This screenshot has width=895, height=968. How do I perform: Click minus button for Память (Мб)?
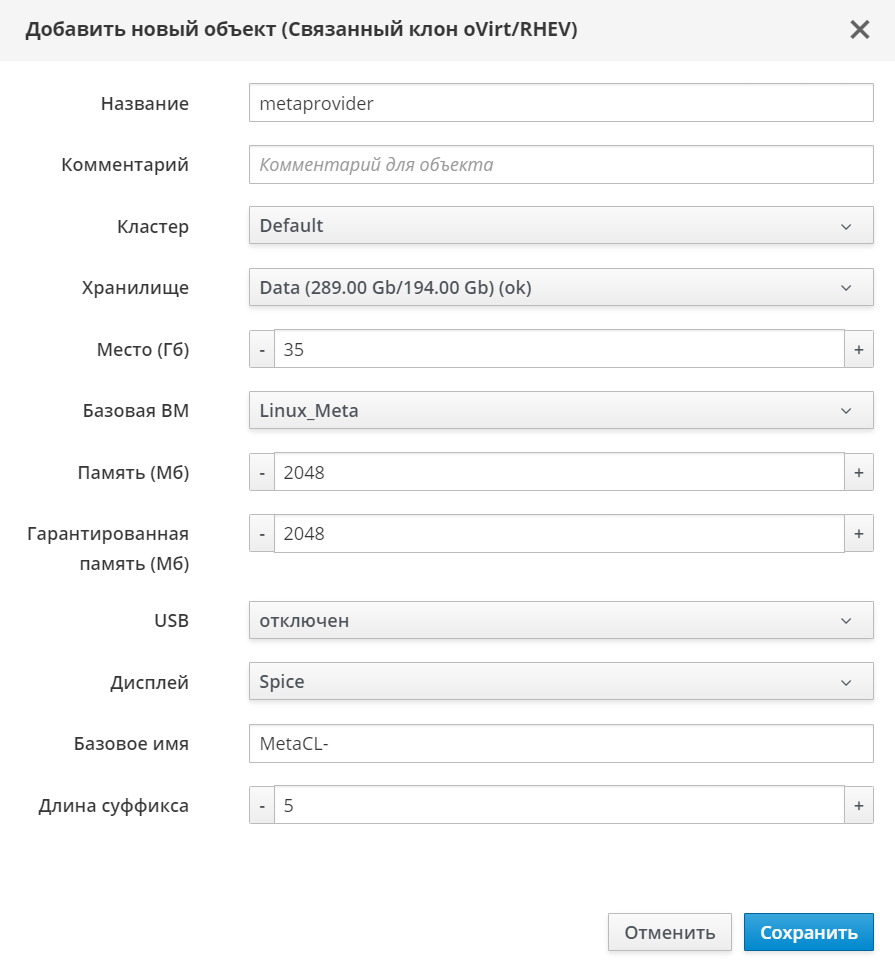(262, 472)
